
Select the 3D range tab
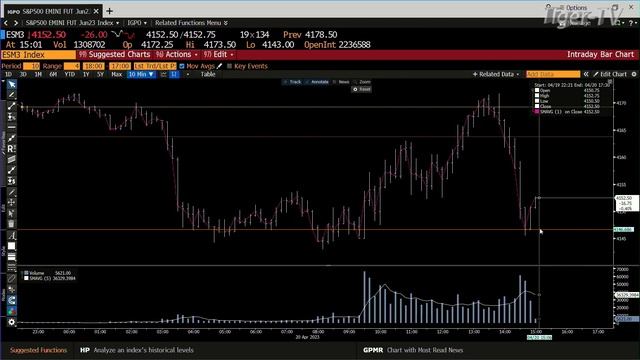point(23,74)
